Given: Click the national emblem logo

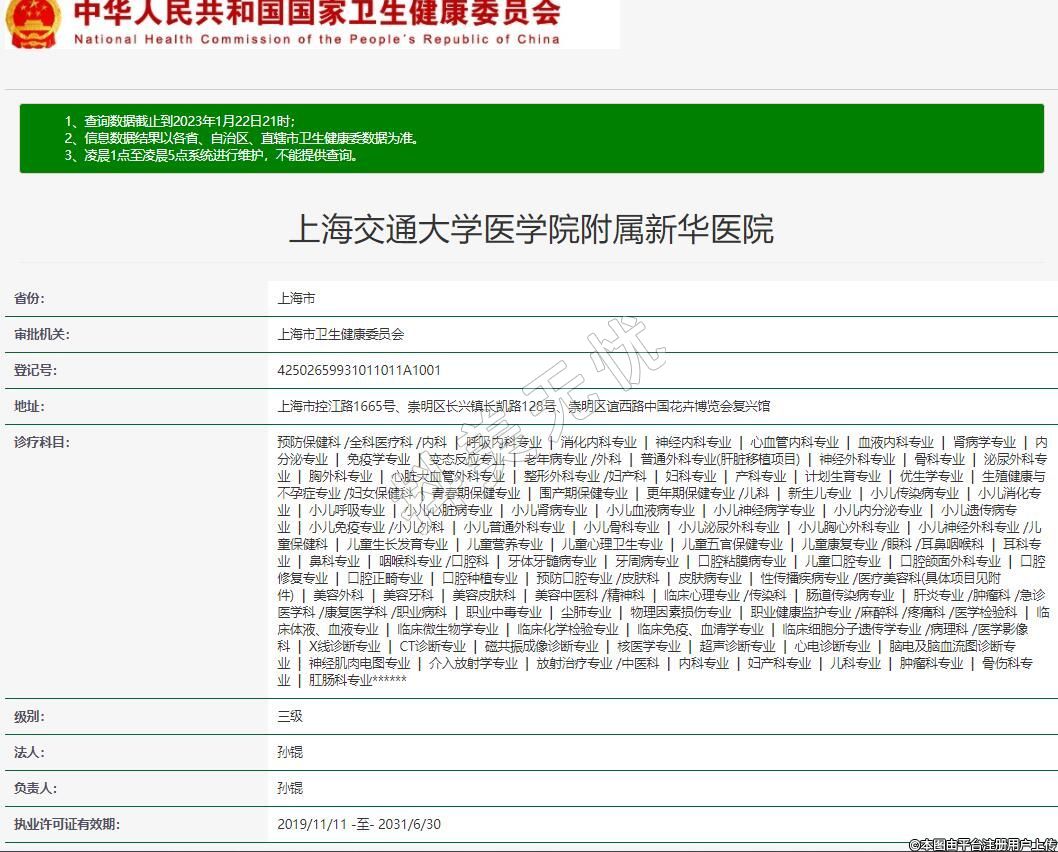Looking at the screenshot, I should 32,22.
